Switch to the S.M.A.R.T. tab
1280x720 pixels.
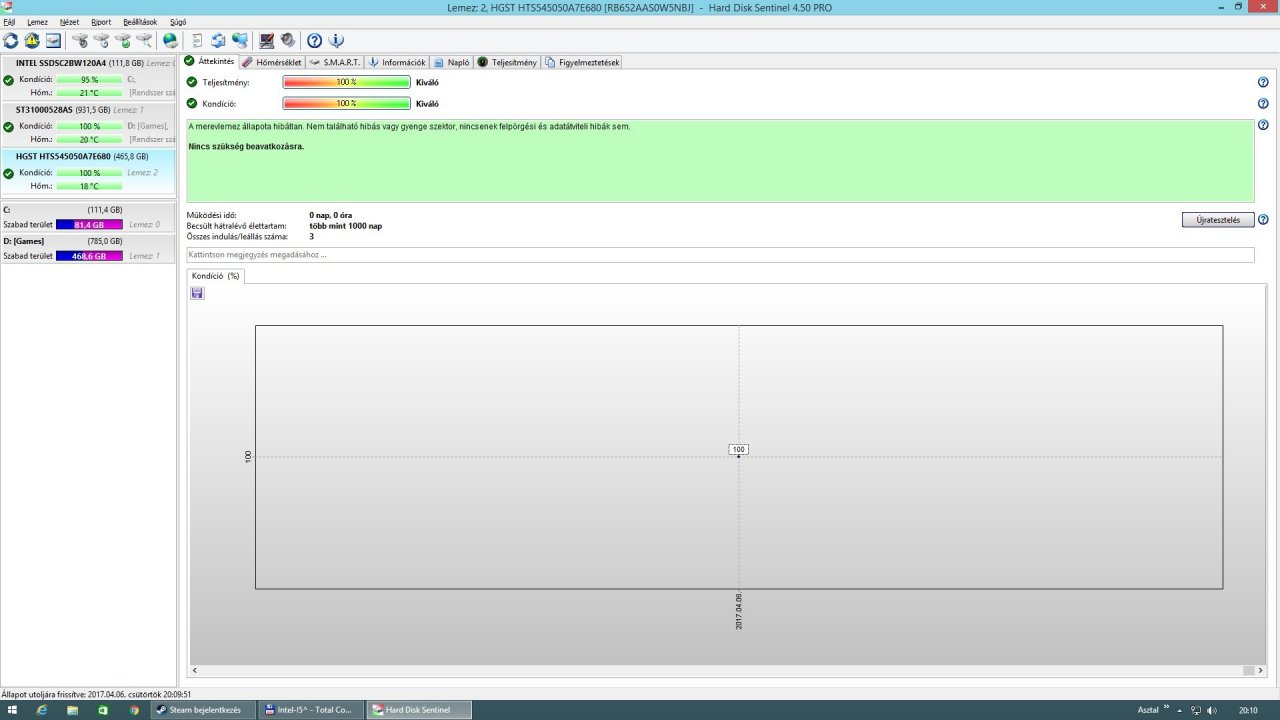pyautogui.click(x=334, y=62)
